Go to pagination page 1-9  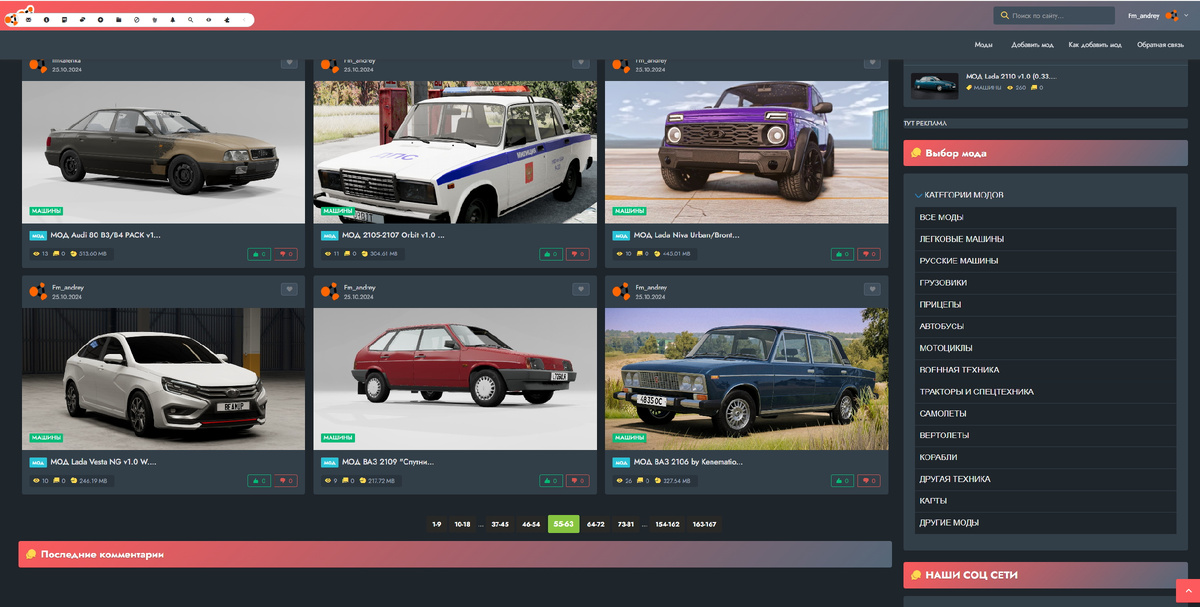pyautogui.click(x=436, y=524)
